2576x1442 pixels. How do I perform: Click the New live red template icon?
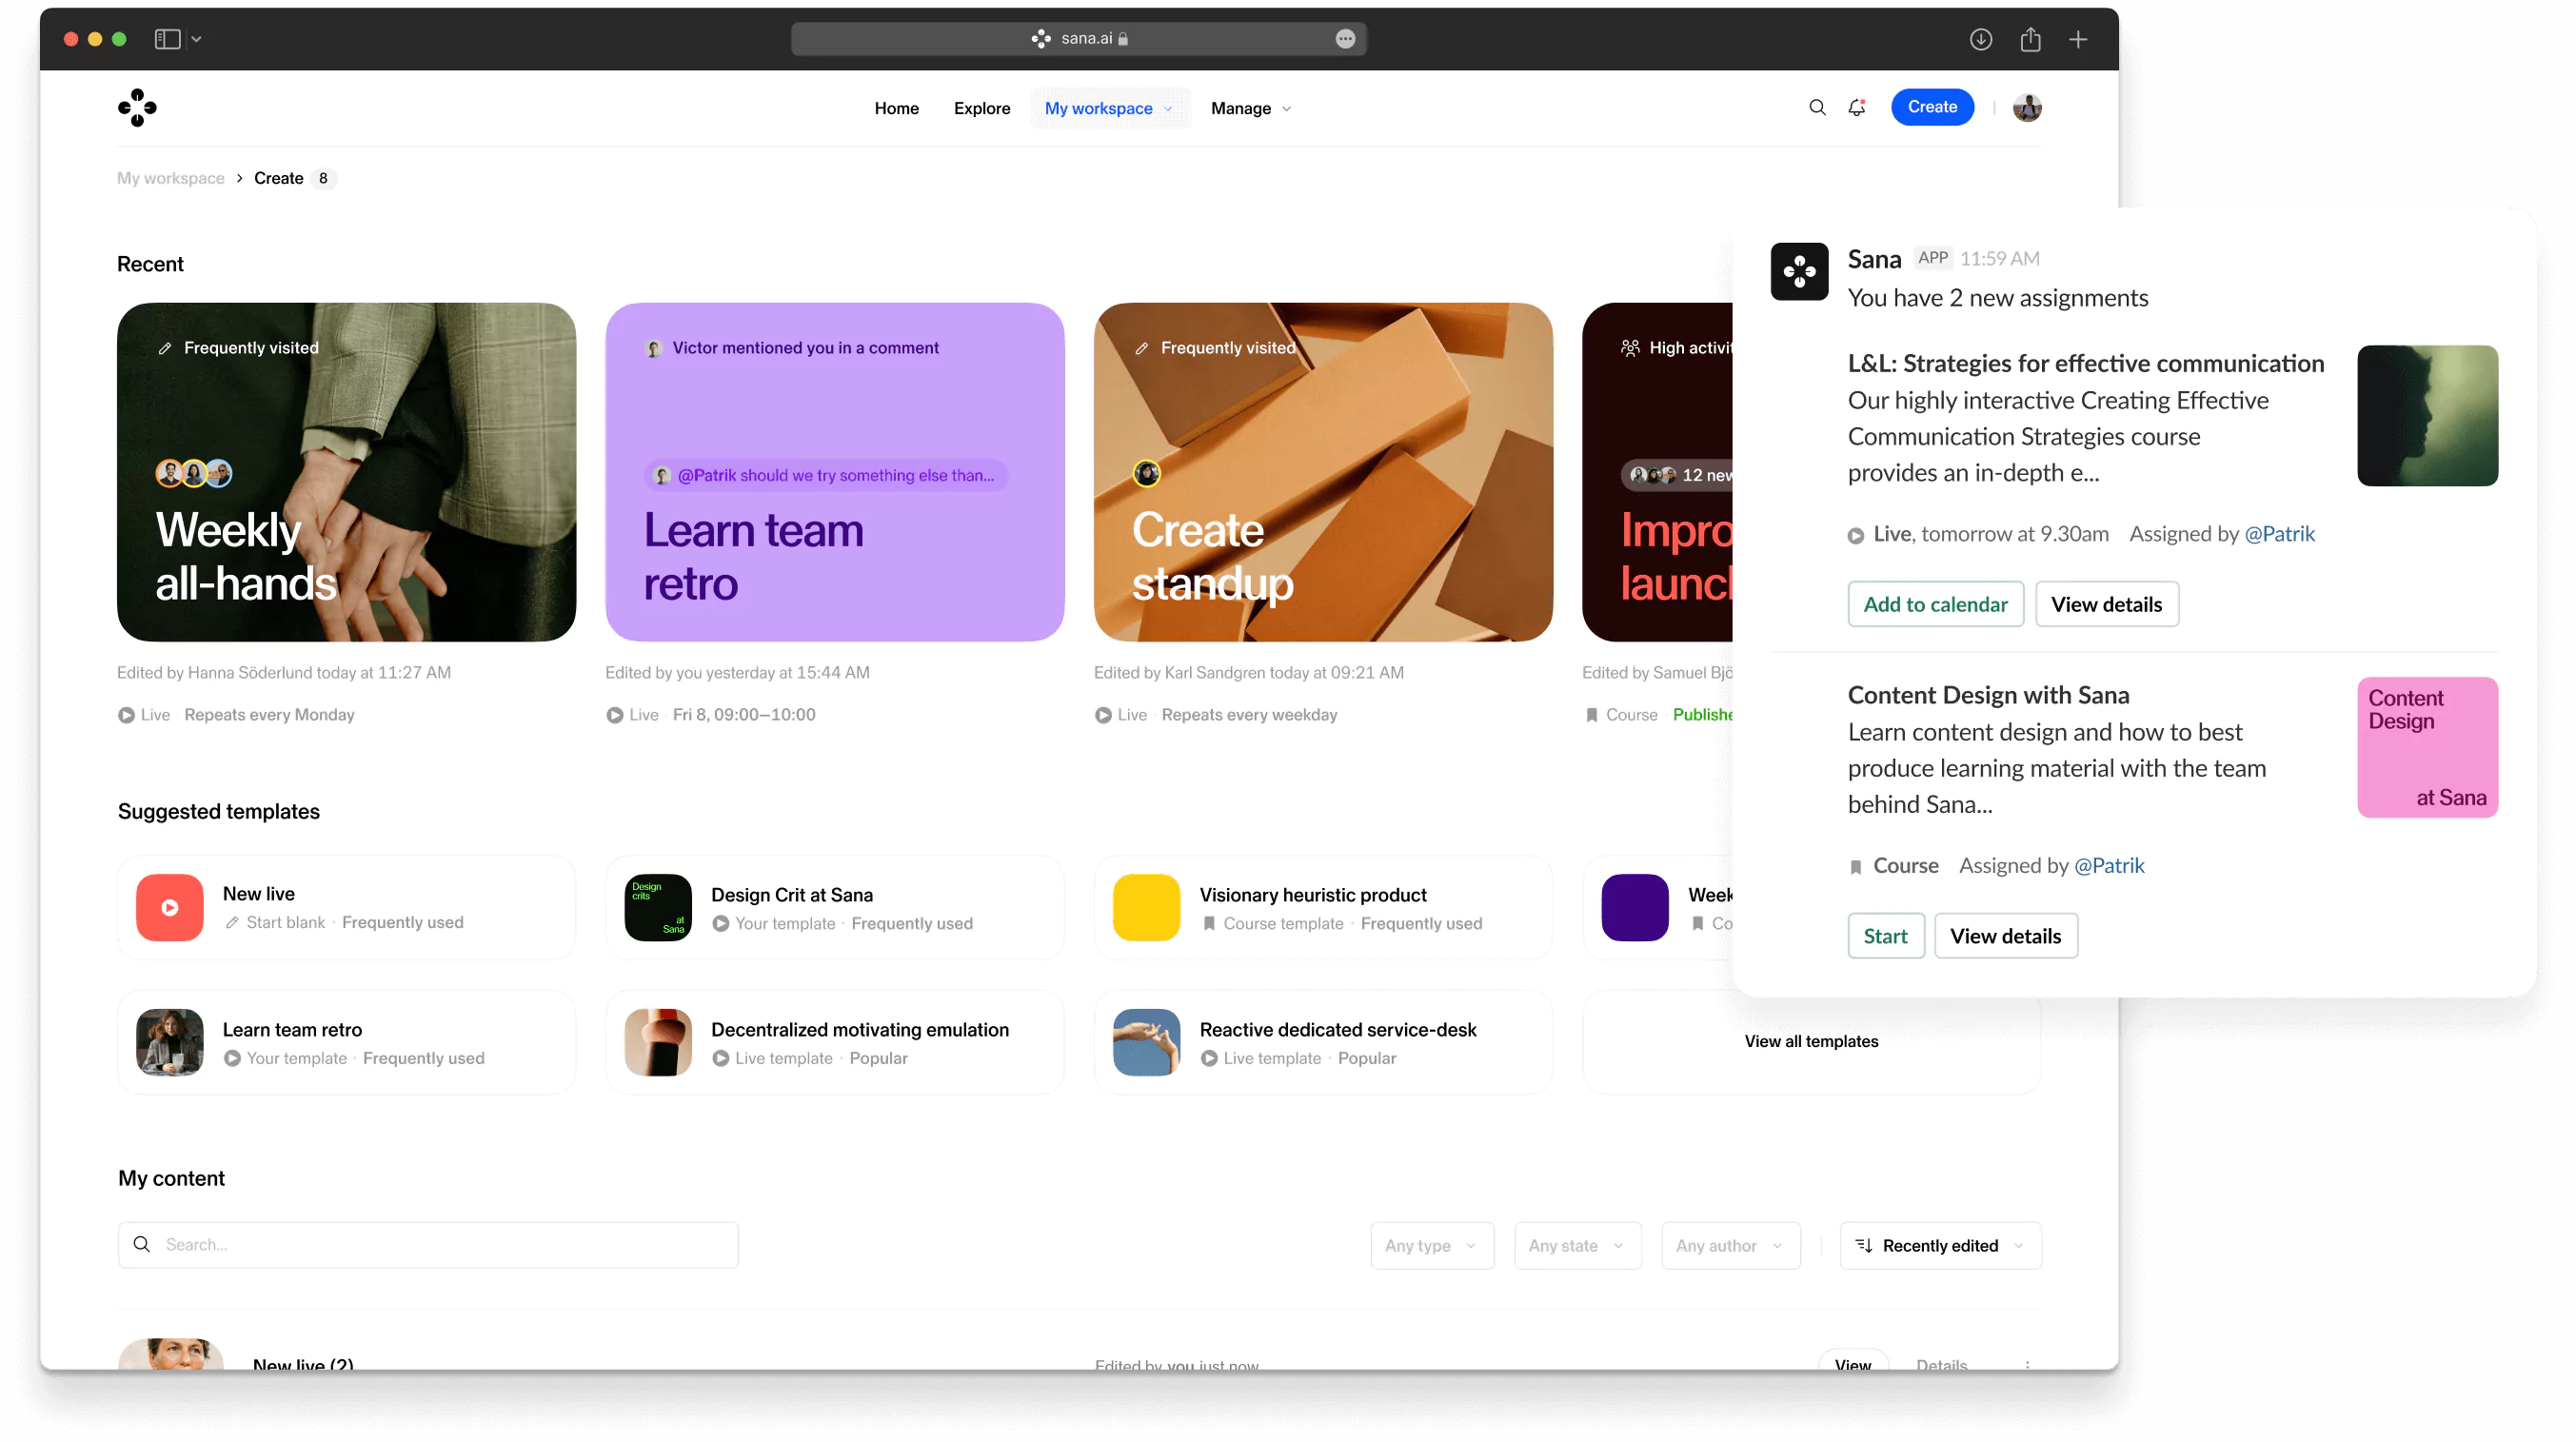point(169,907)
